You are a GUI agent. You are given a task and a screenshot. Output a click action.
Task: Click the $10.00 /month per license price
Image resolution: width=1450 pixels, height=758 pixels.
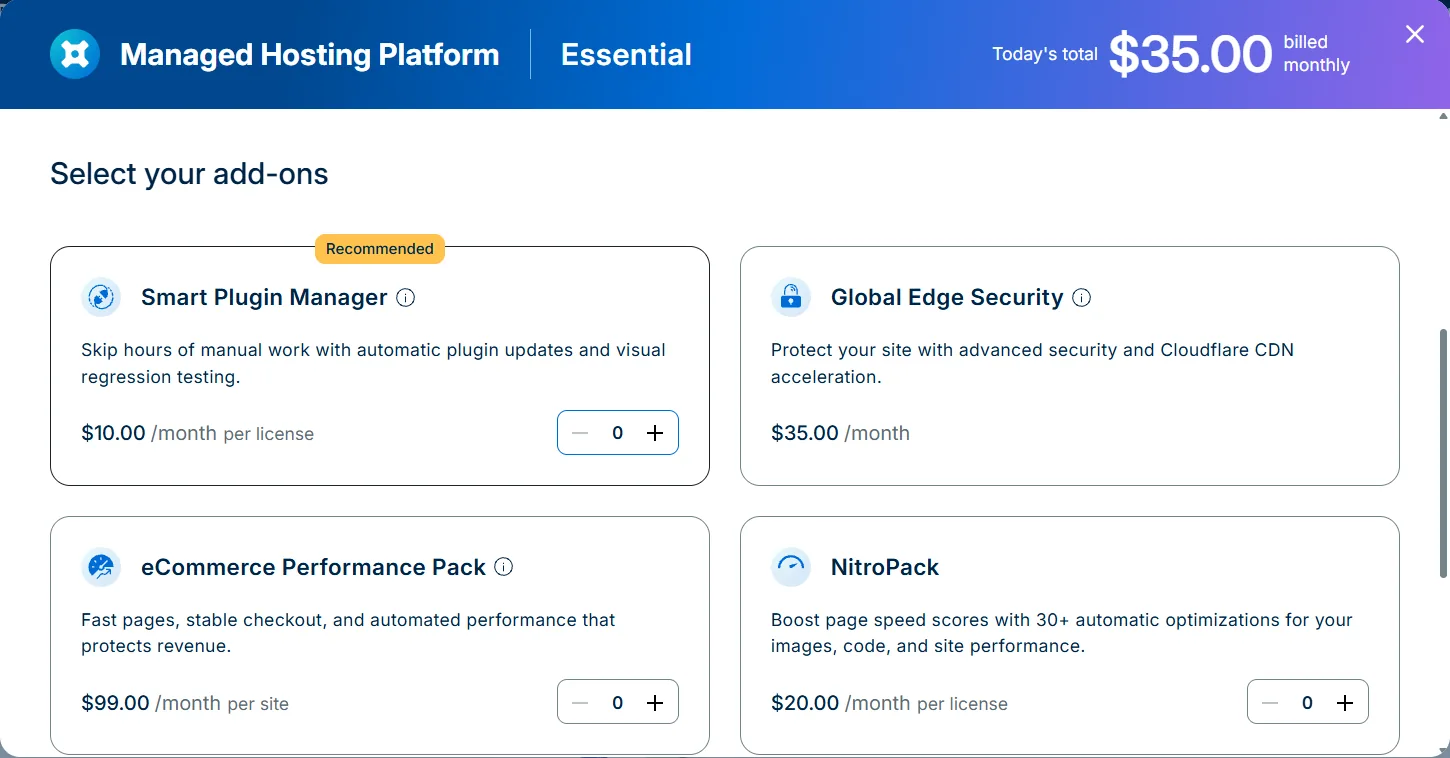click(x=198, y=433)
